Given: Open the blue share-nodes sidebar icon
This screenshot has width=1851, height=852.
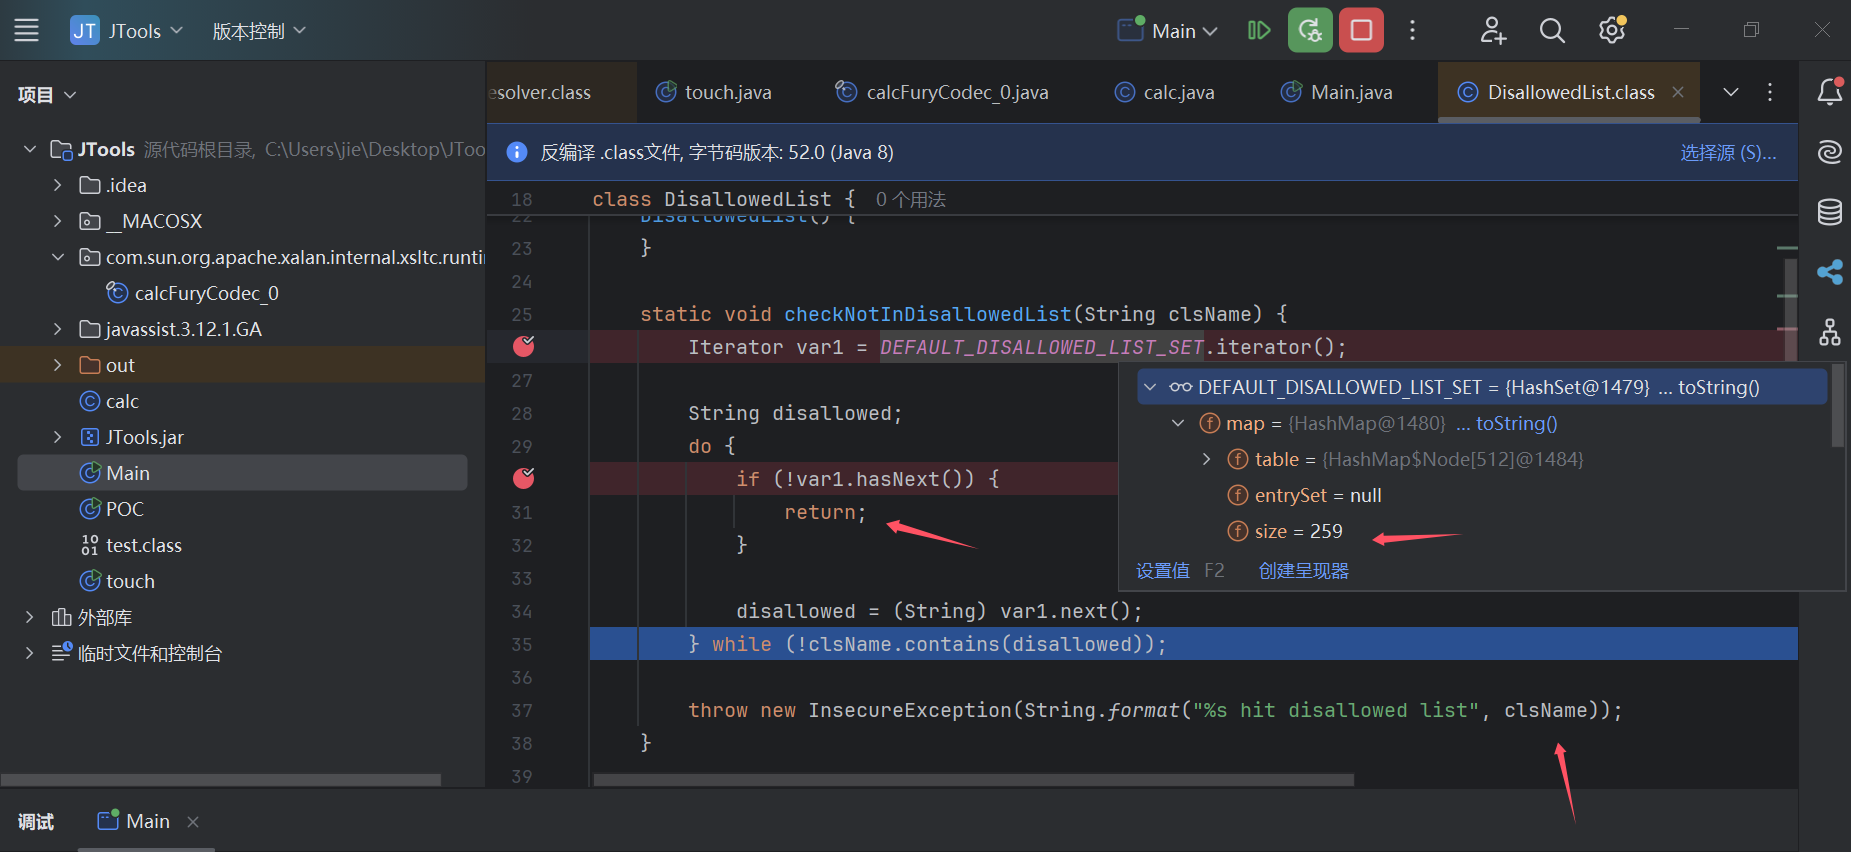Looking at the screenshot, I should point(1830,272).
